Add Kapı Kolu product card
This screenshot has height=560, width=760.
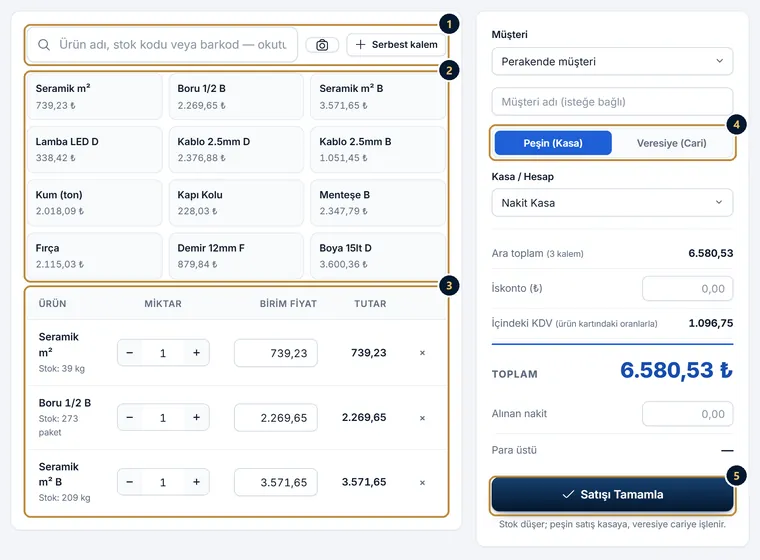click(x=236, y=203)
